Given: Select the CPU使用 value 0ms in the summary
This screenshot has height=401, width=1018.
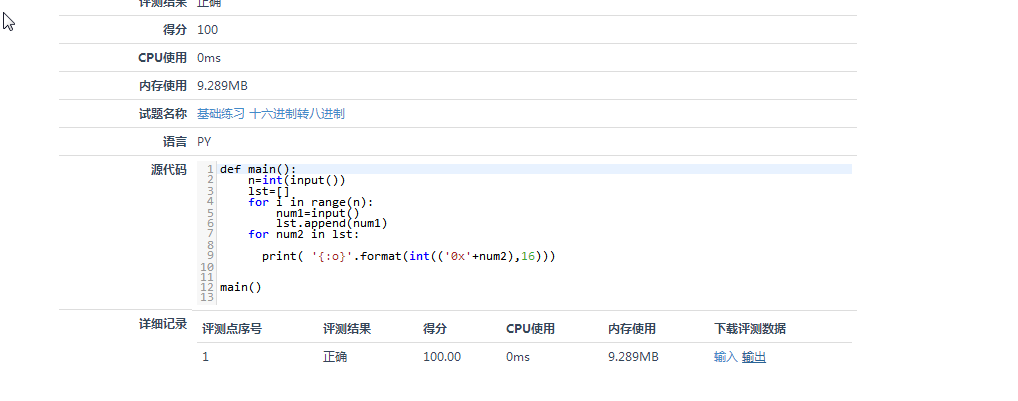Looking at the screenshot, I should 209,58.
